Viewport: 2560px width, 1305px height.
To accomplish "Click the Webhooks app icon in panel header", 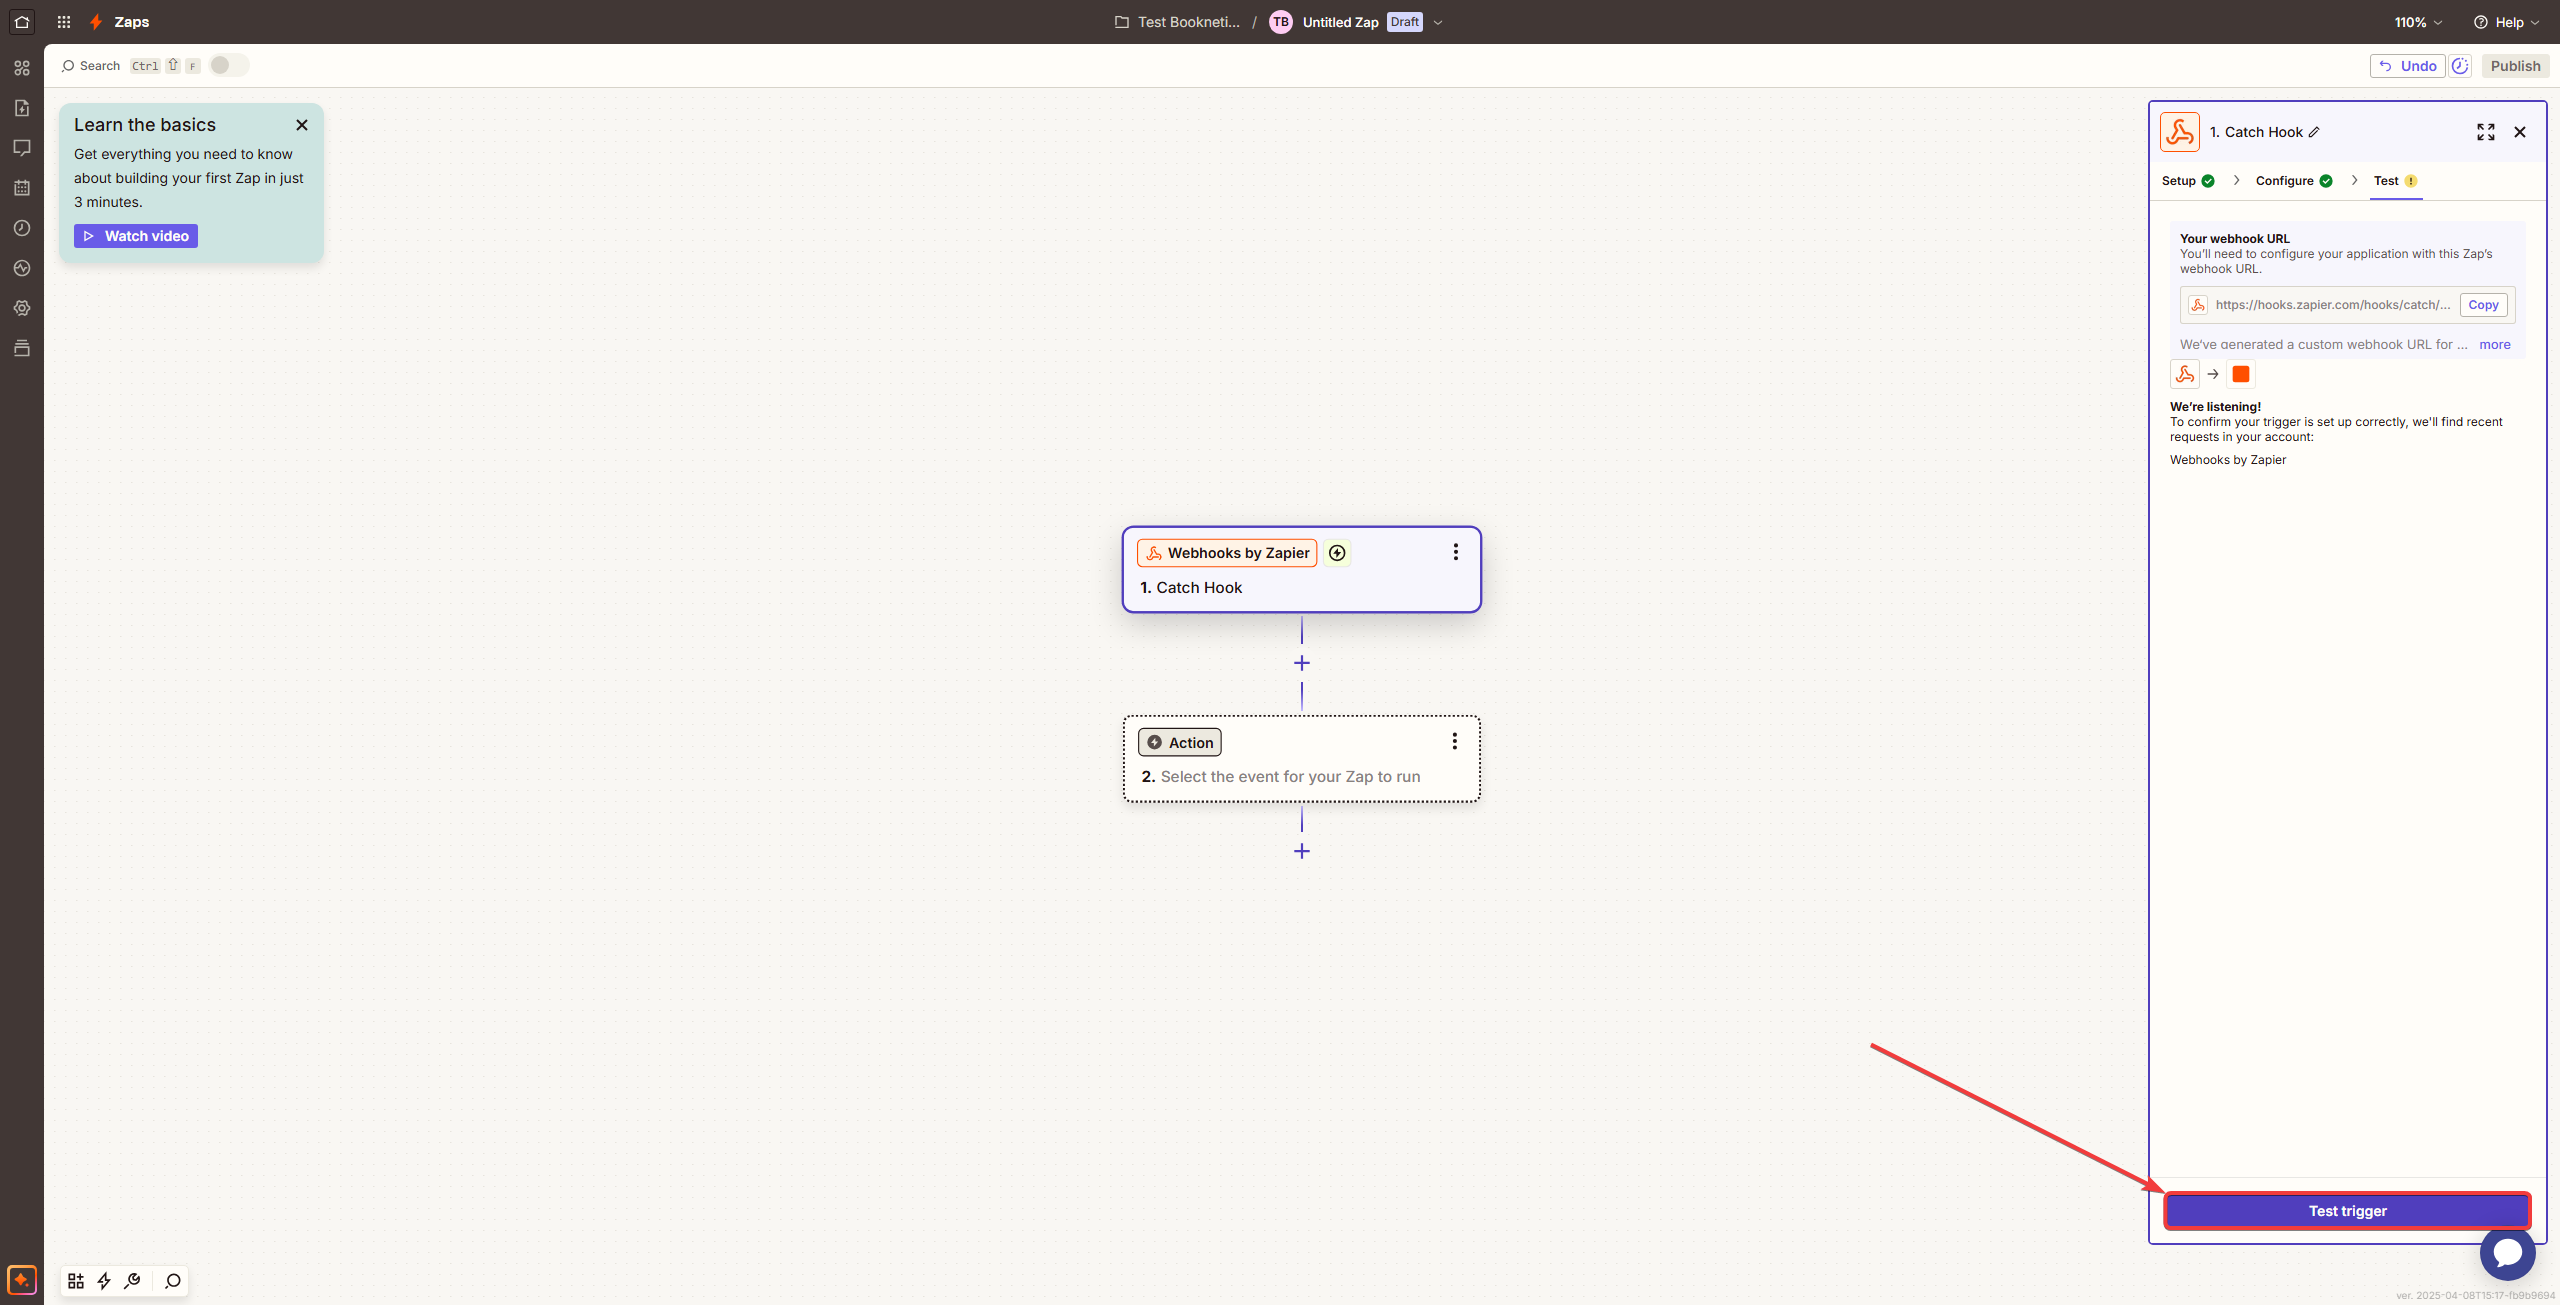I will [2180, 132].
